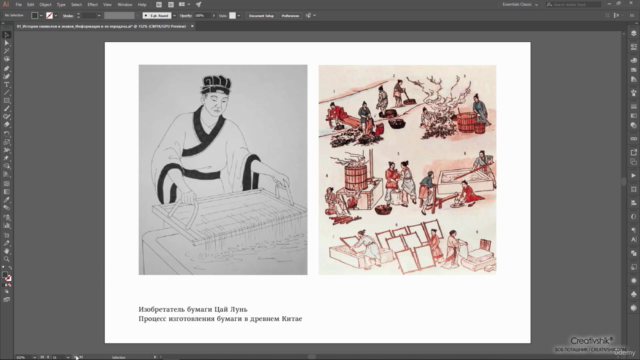Open the Help menu
Viewport: 640px width, 360px height.
(142, 4)
